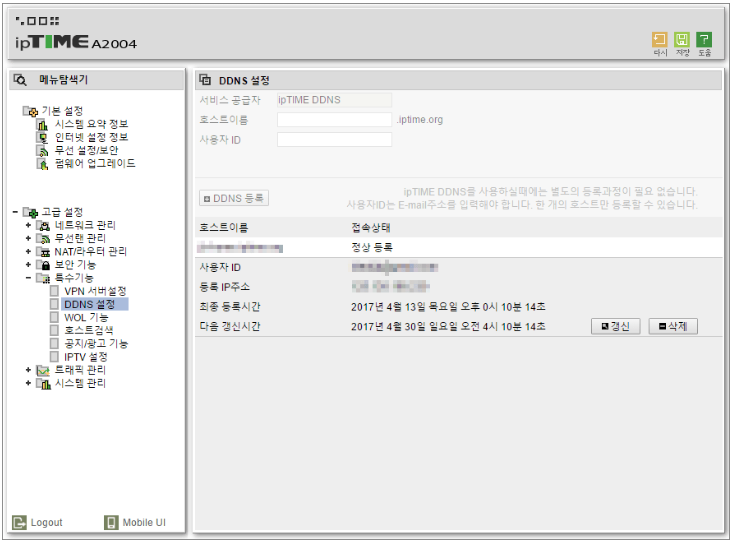Viewport: 732px width, 540px height.
Task: Click the page icon beside IPTV 설정
Action: pos(55,357)
